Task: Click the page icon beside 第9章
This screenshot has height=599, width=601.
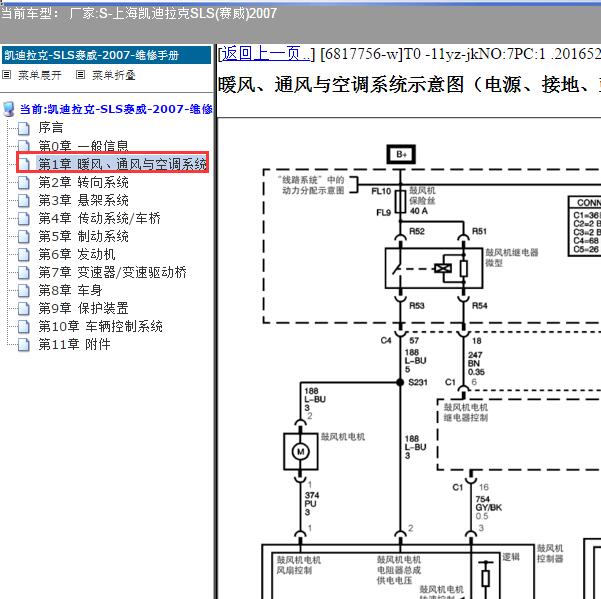Action: tap(24, 309)
